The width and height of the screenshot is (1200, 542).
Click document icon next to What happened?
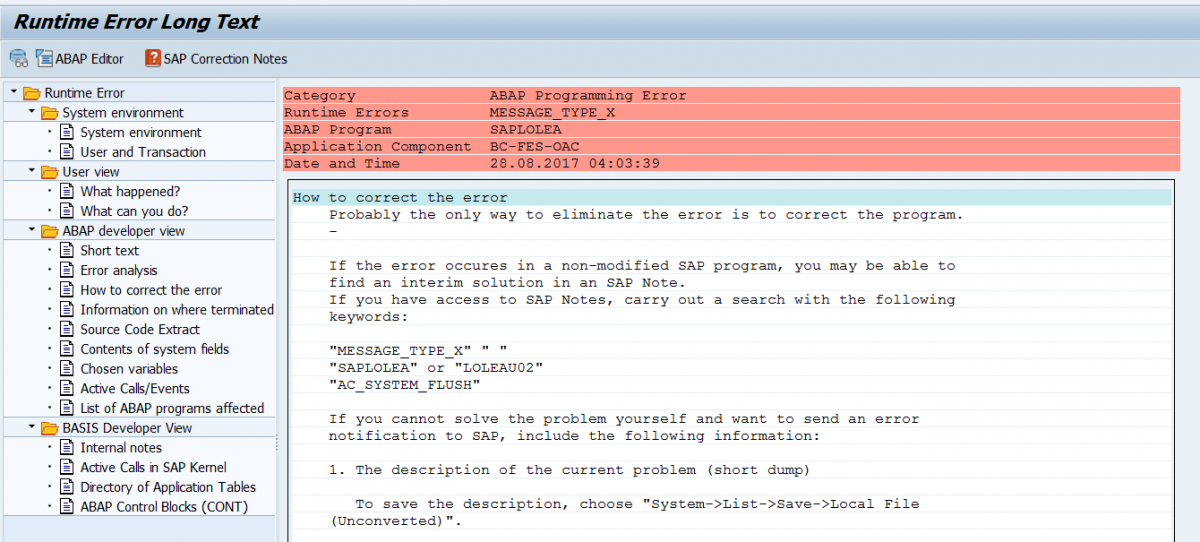click(68, 191)
